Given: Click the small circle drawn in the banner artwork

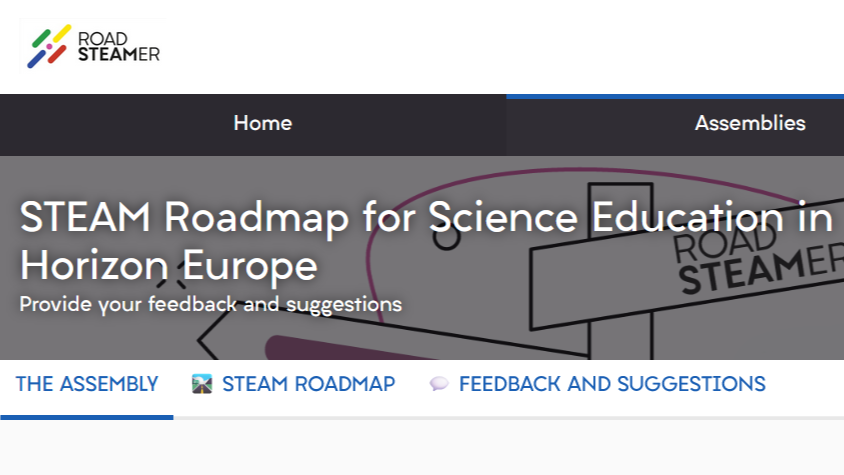Looking at the screenshot, I should 447,237.
